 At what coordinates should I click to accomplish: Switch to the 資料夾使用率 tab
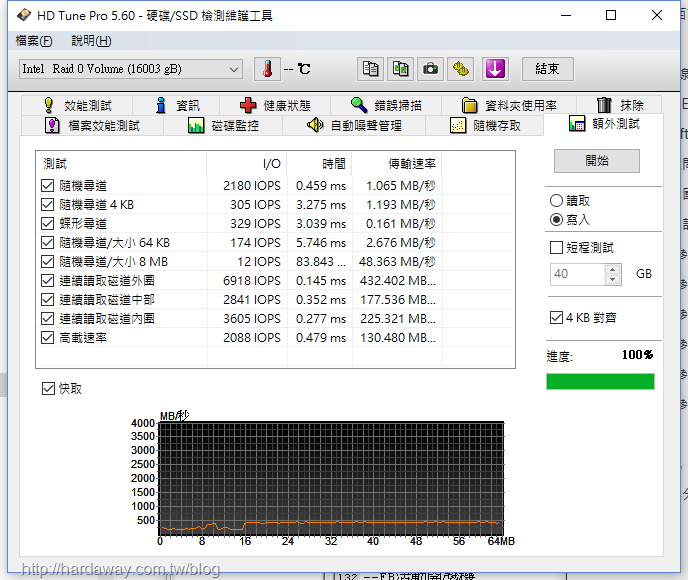509,105
